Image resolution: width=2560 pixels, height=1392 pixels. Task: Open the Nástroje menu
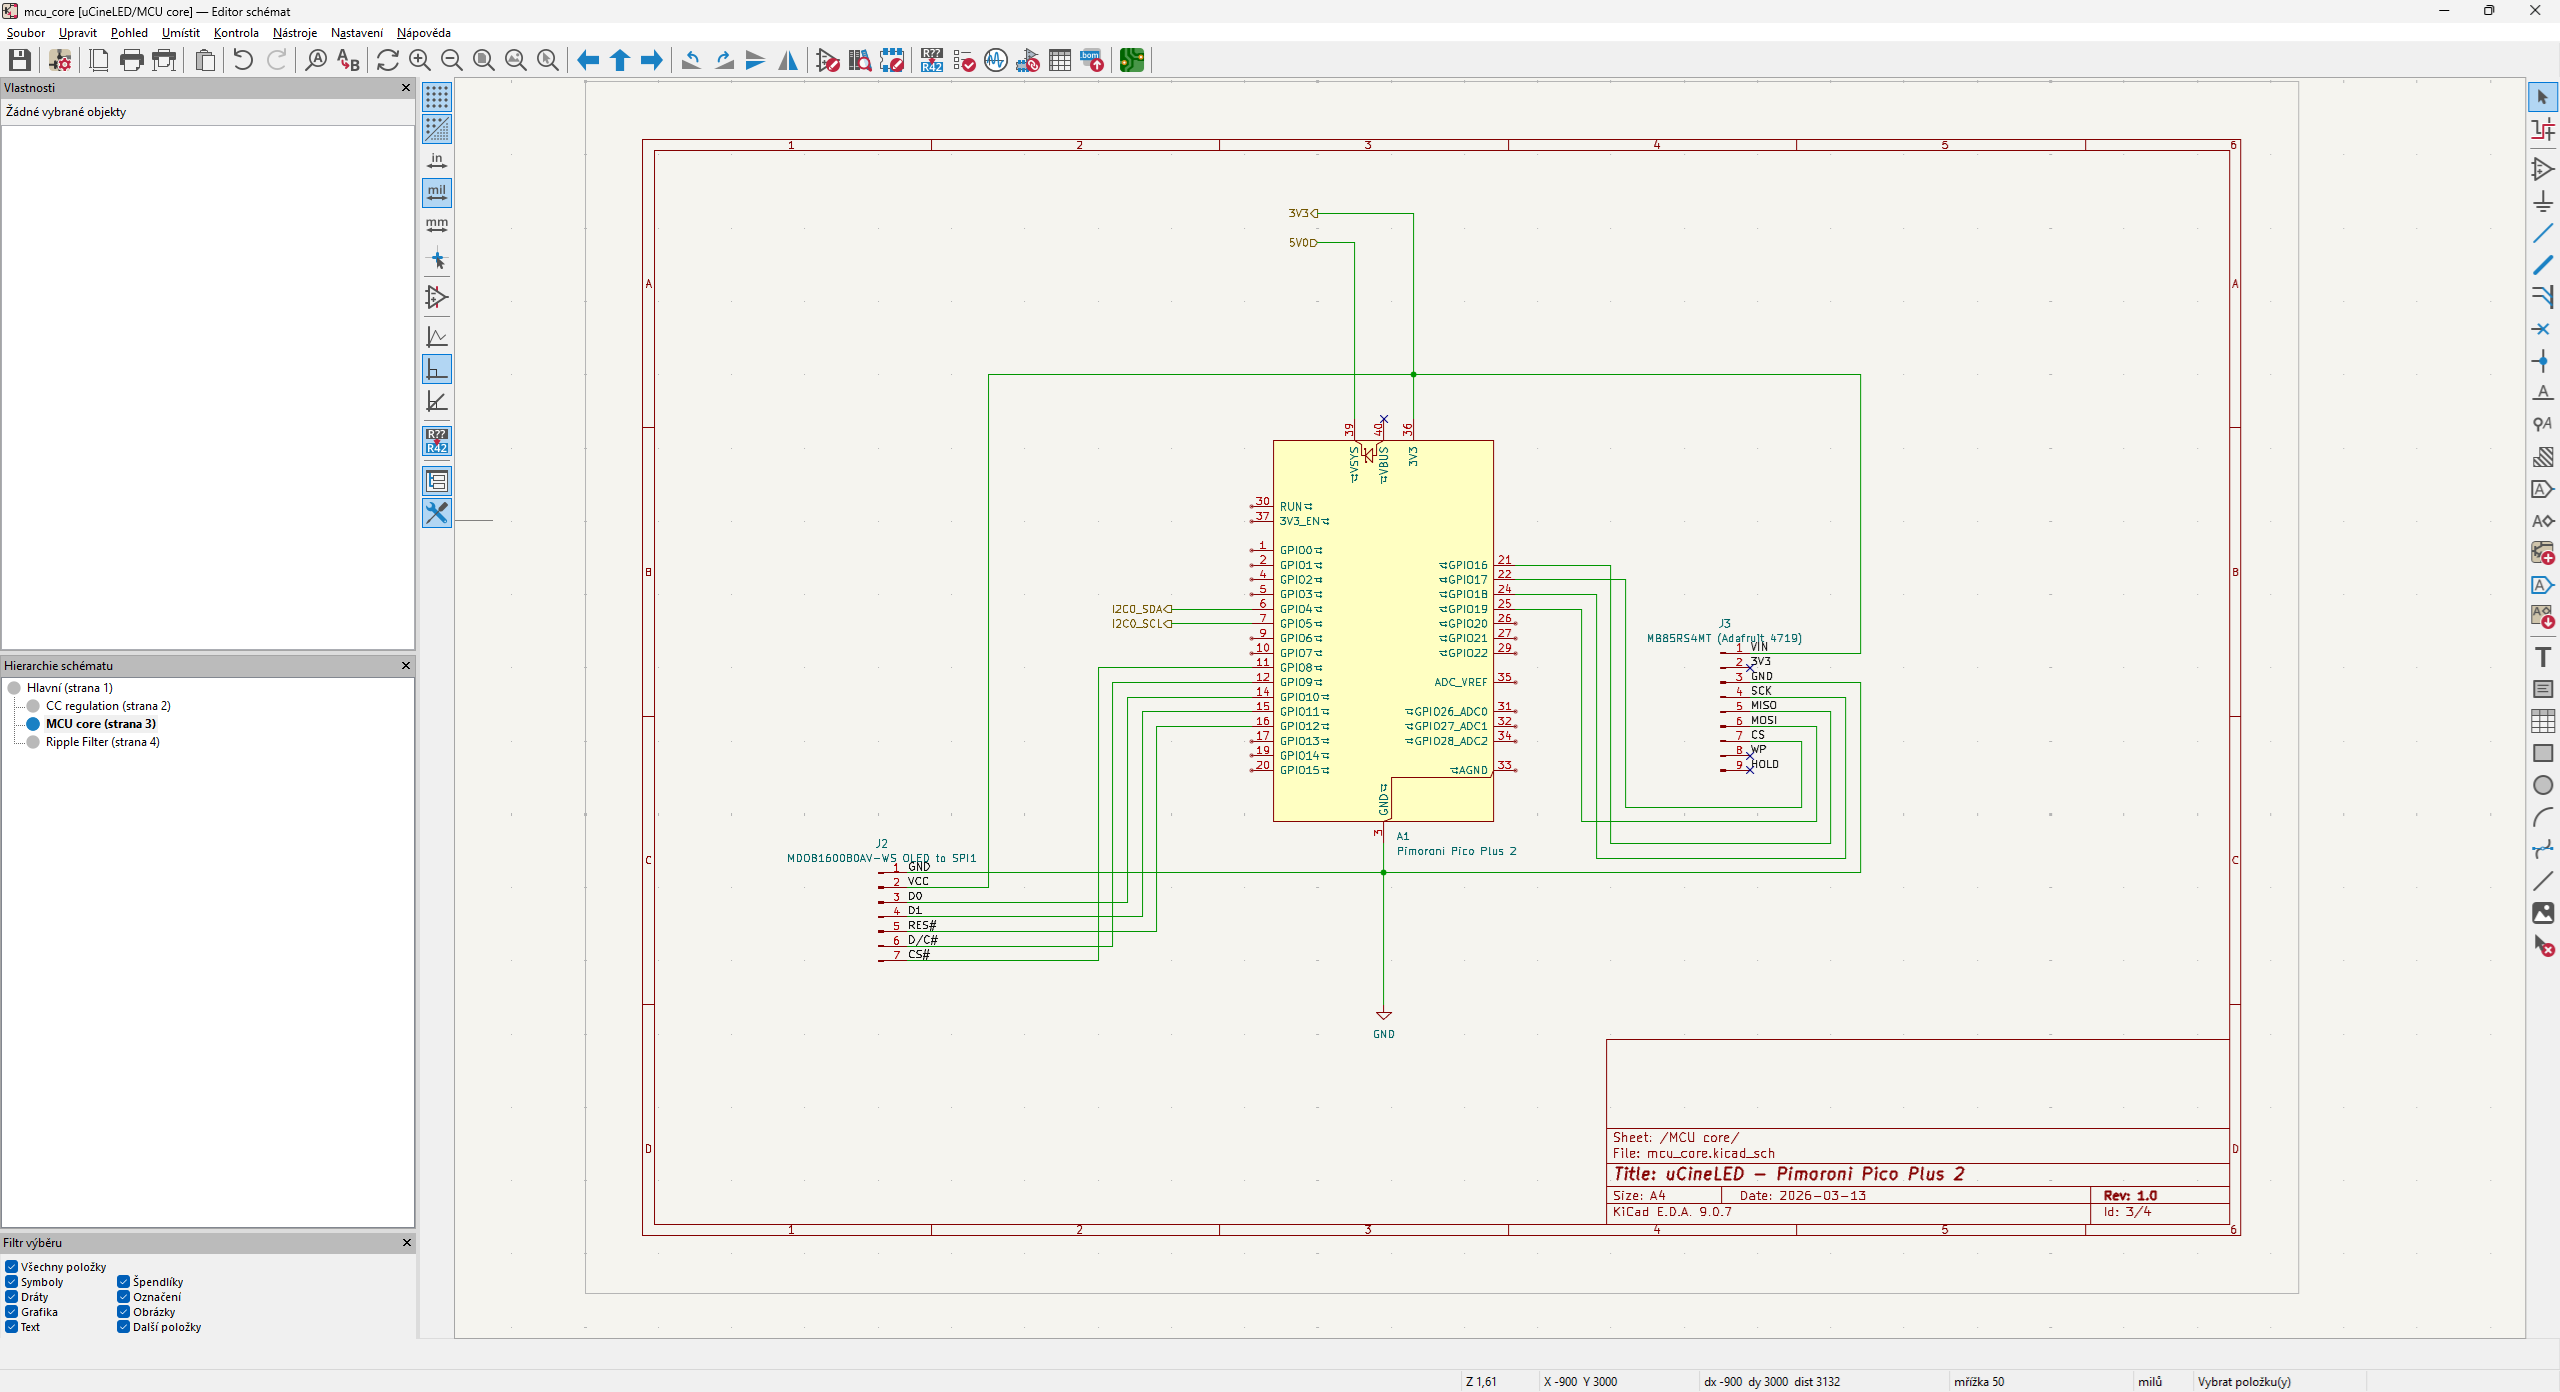pos(294,33)
